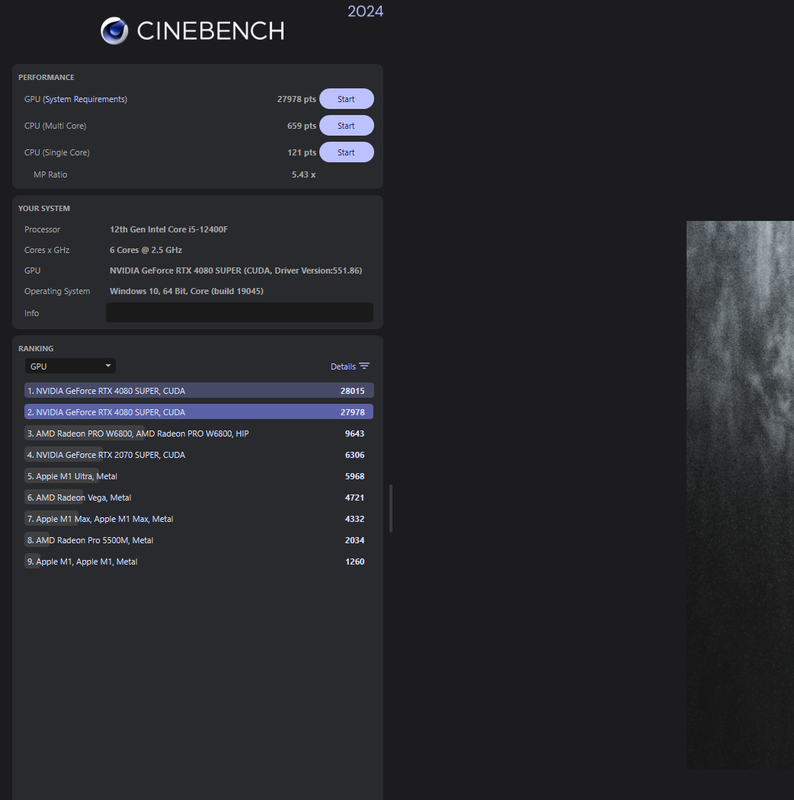The image size is (794, 800).
Task: Click the Windows 10 operating system value
Action: pos(187,291)
